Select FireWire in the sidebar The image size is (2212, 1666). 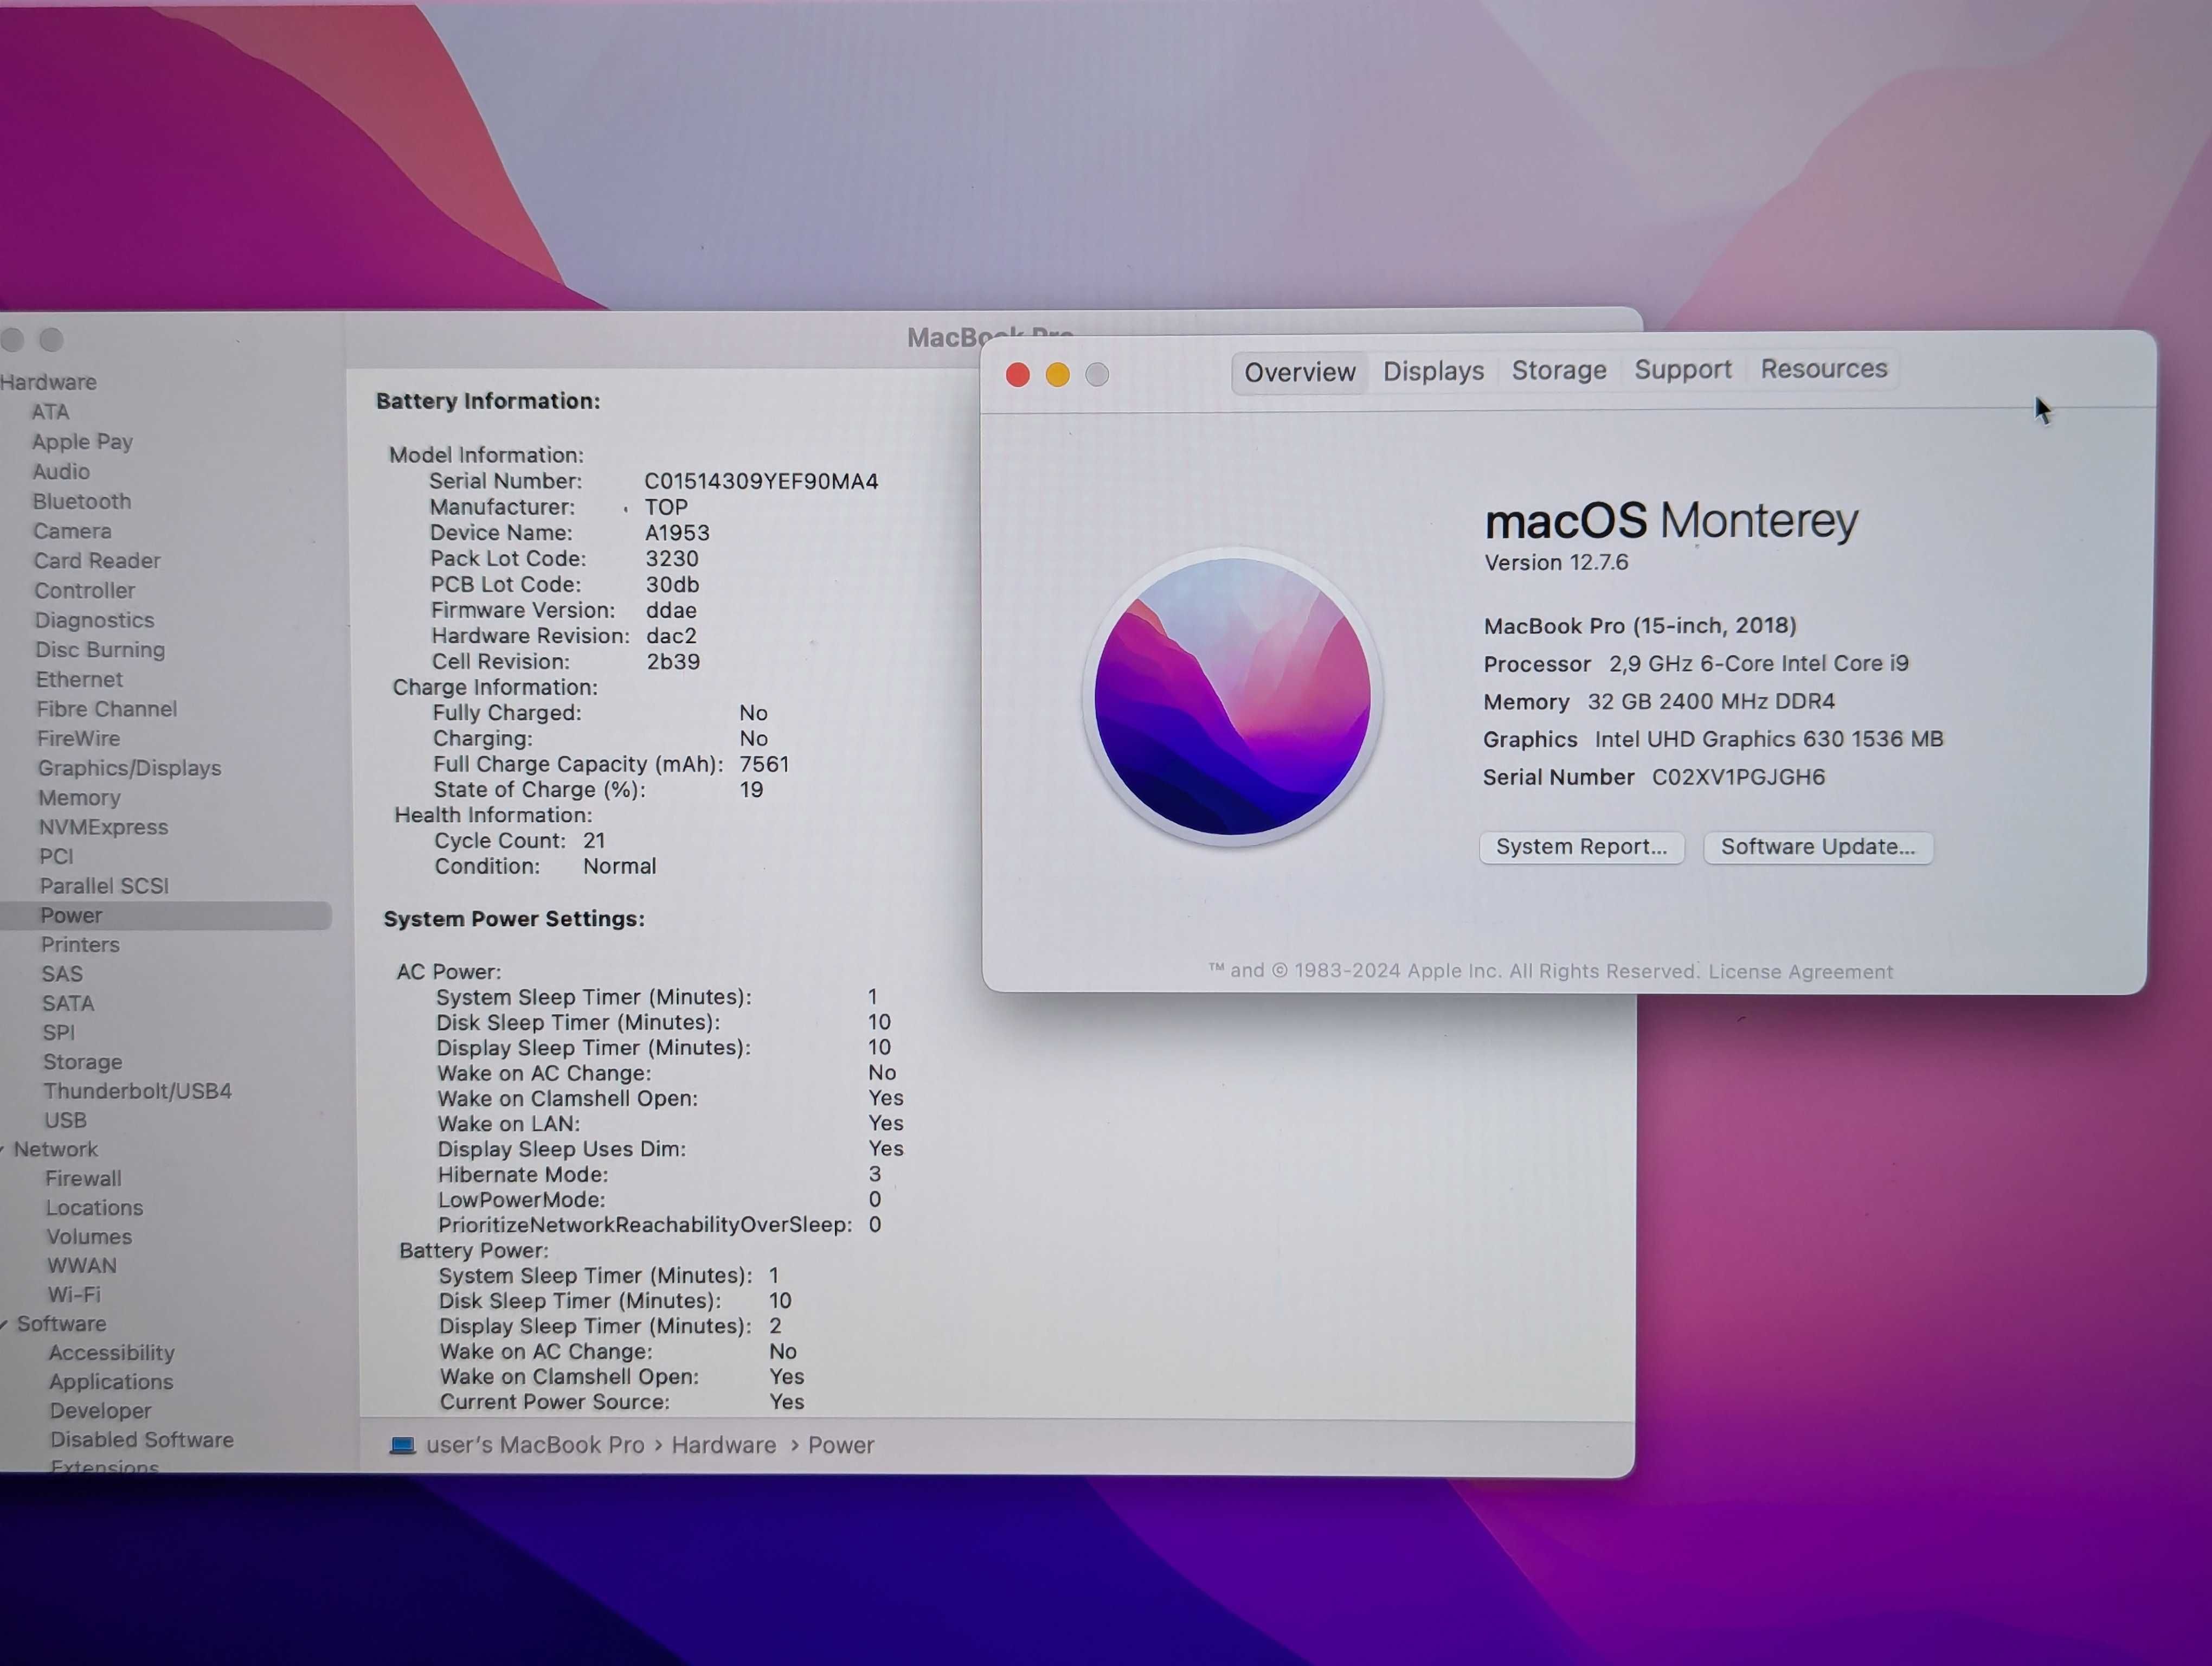click(x=78, y=739)
